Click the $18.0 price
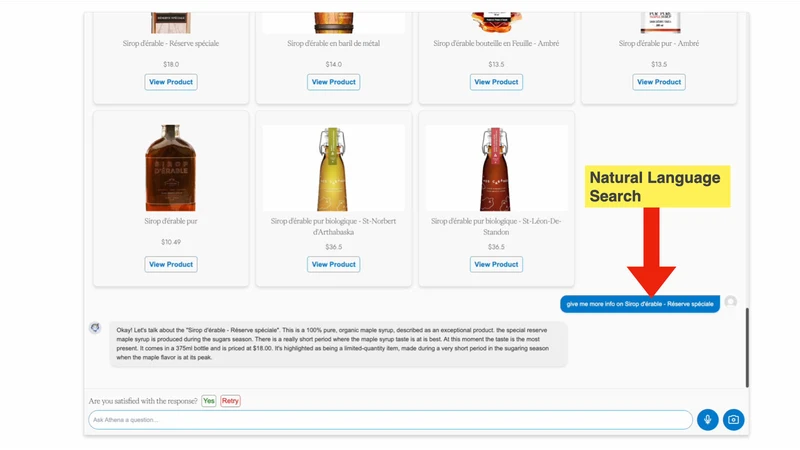The image size is (800, 450). (171, 64)
